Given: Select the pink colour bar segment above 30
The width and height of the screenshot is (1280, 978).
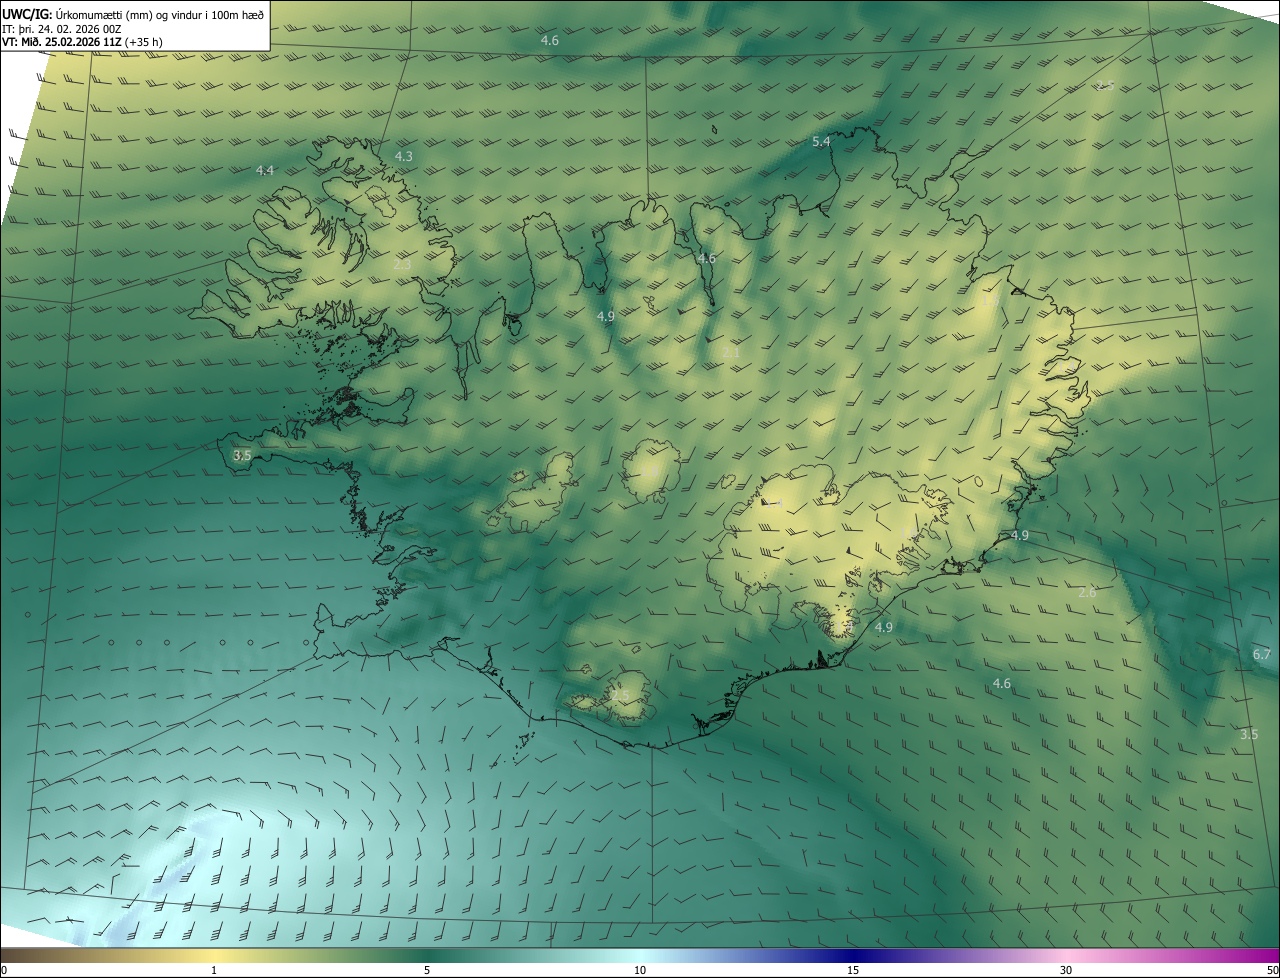Looking at the screenshot, I should click(x=1066, y=955).
